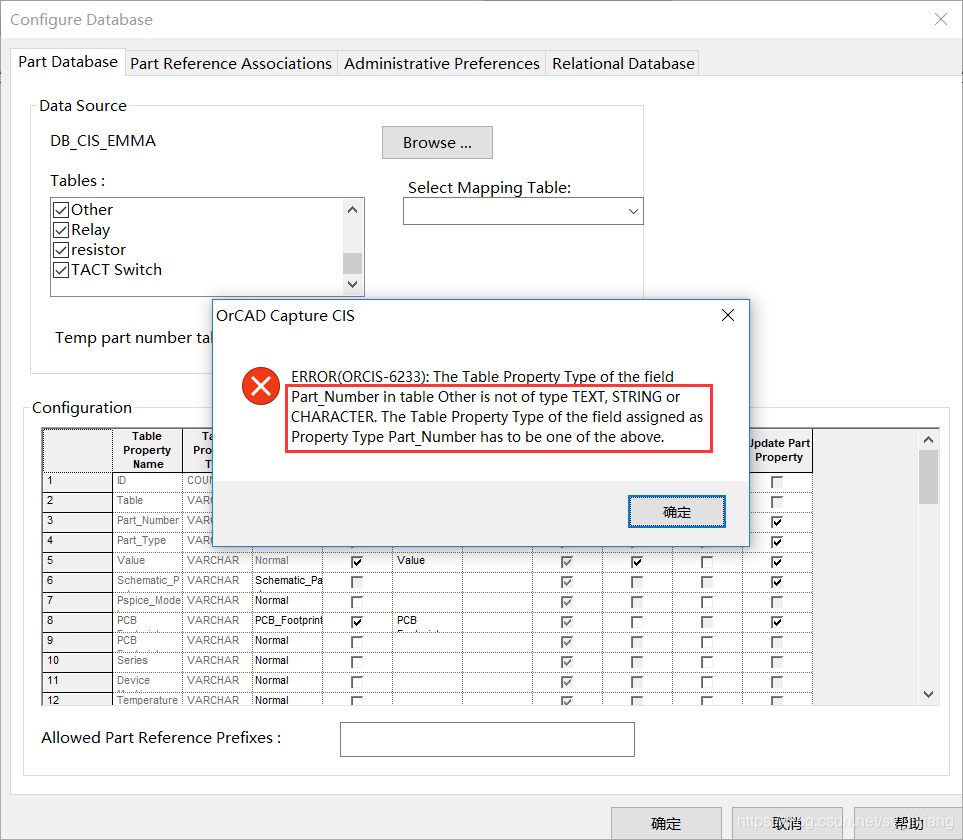Click the Schematic_Pa property type cell

(288, 581)
